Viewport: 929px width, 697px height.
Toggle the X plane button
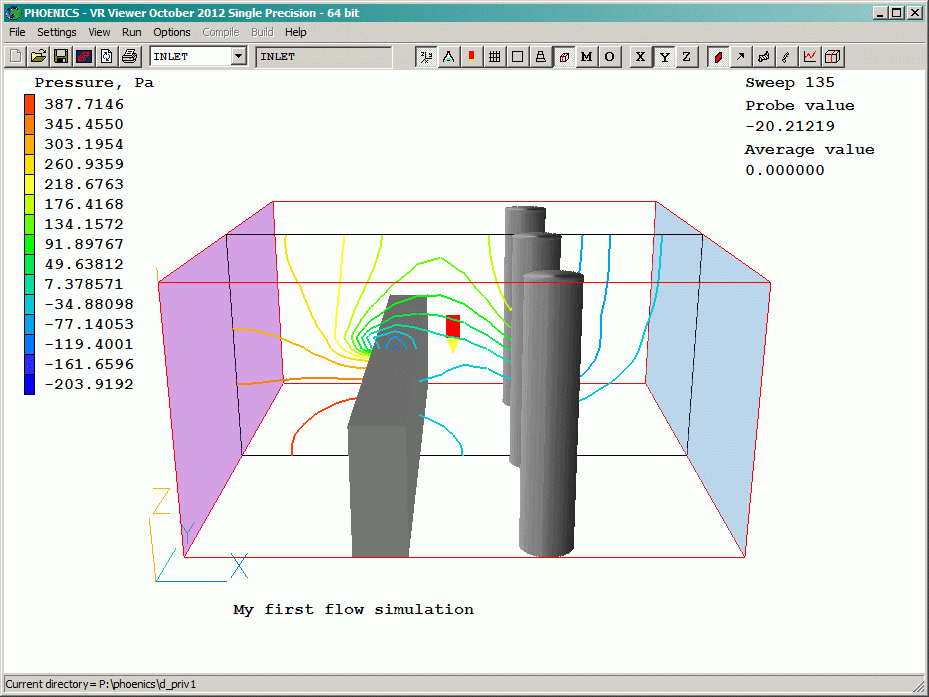[640, 57]
